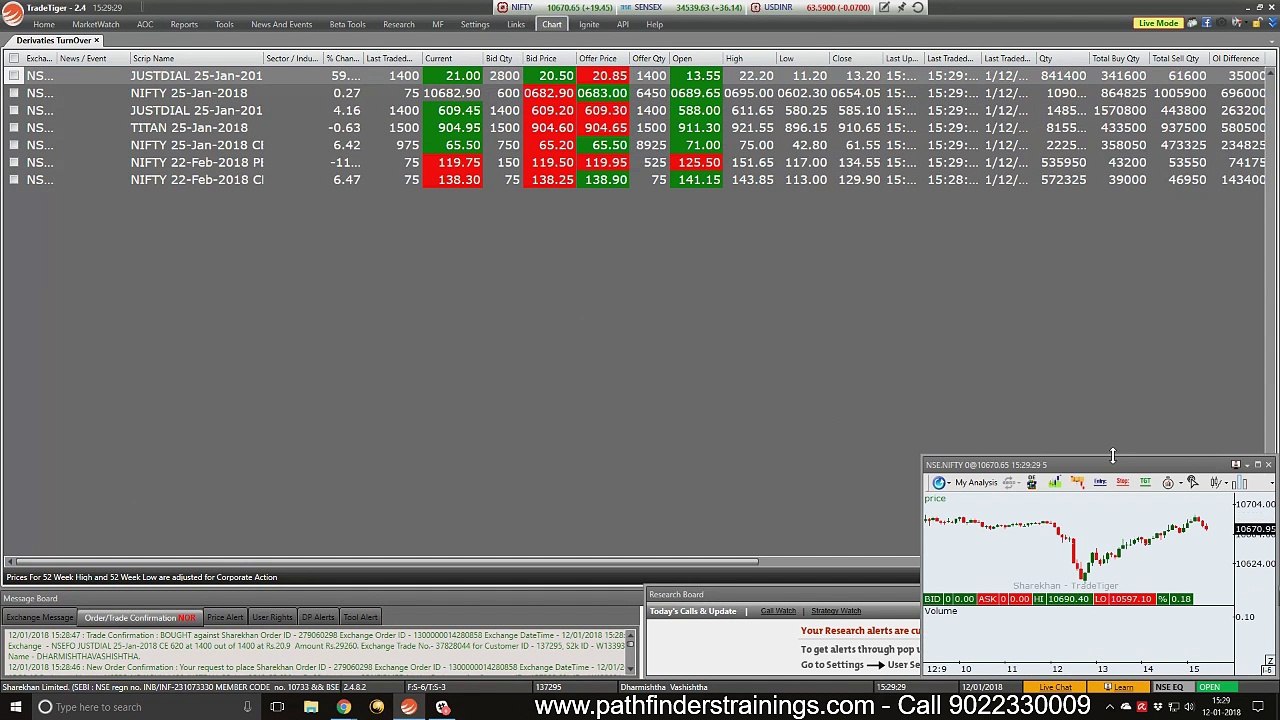The image size is (1280, 720).
Task: Open overflow dropdown at end of chart toolbar
Action: tap(1272, 483)
